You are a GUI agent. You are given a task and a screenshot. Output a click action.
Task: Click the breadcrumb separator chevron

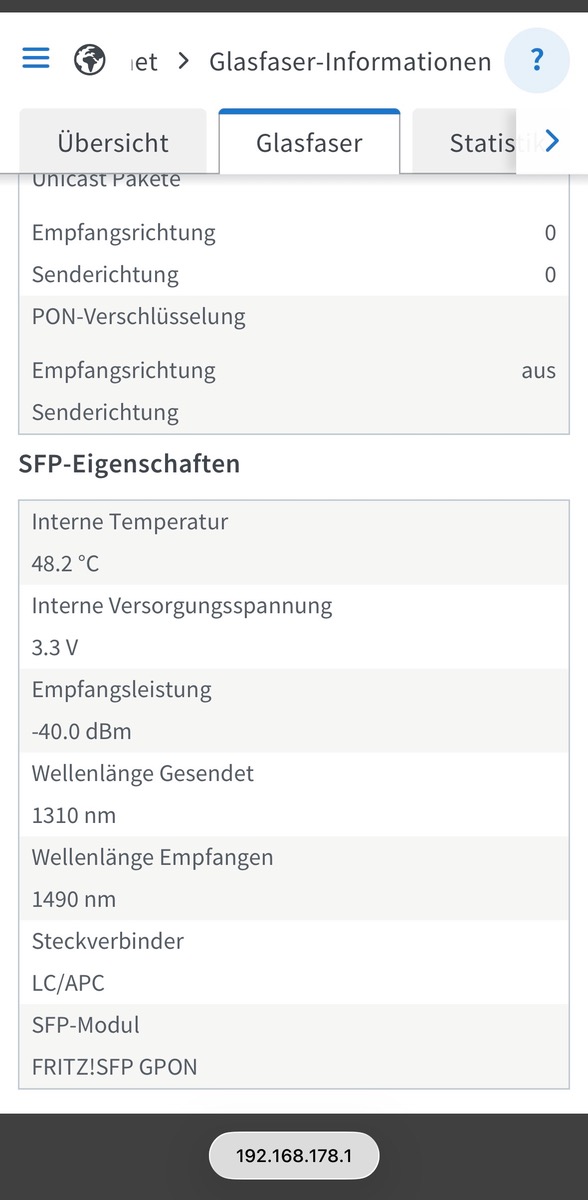coord(183,62)
